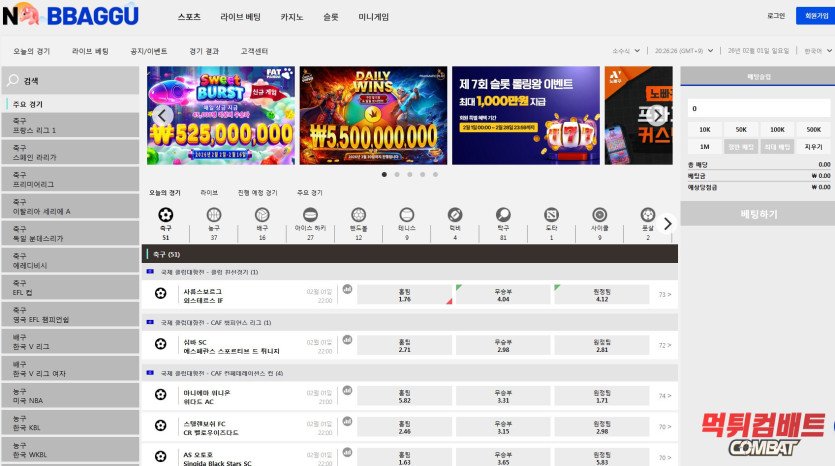835x466 pixels.
Task: Select the 축구 soccer sport icon
Action: [166, 215]
